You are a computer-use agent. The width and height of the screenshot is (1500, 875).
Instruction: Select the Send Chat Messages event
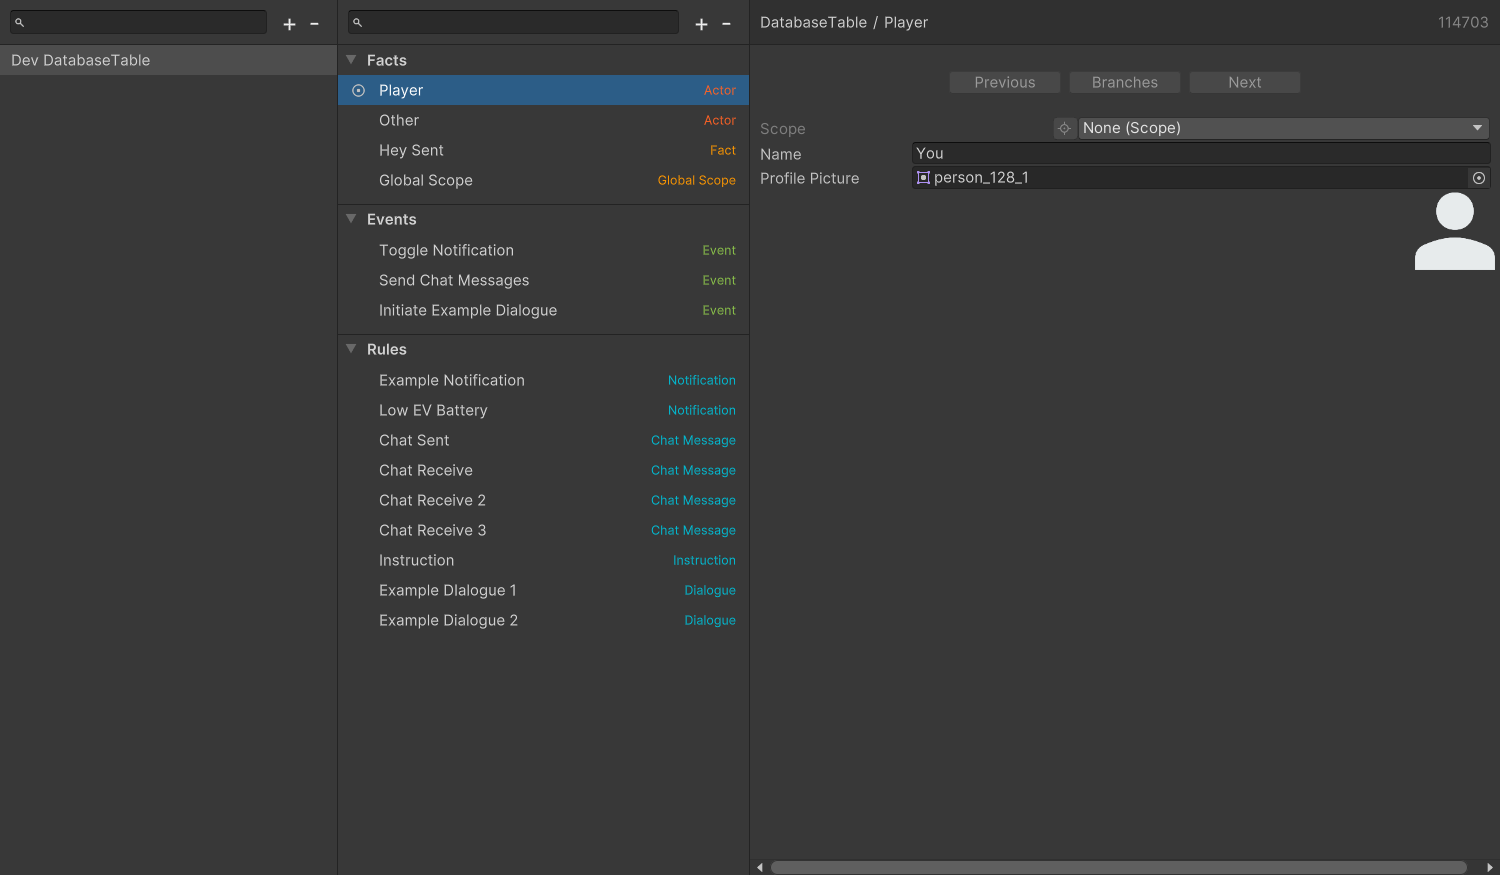tap(543, 280)
